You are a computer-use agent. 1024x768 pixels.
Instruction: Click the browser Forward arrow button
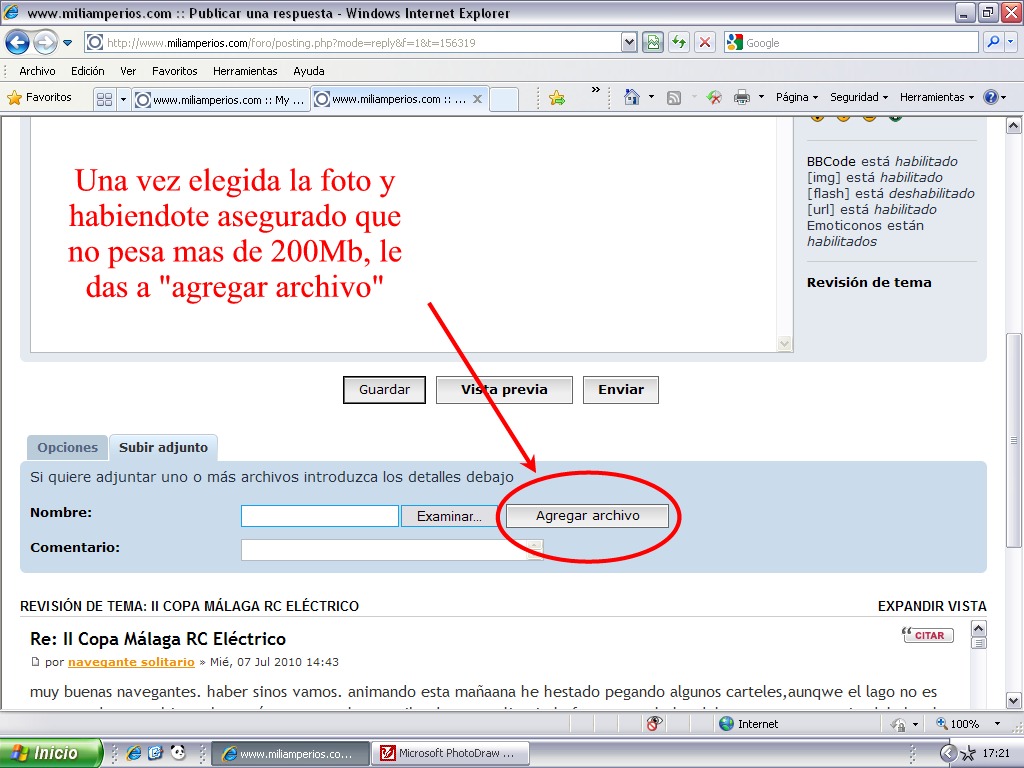(45, 43)
